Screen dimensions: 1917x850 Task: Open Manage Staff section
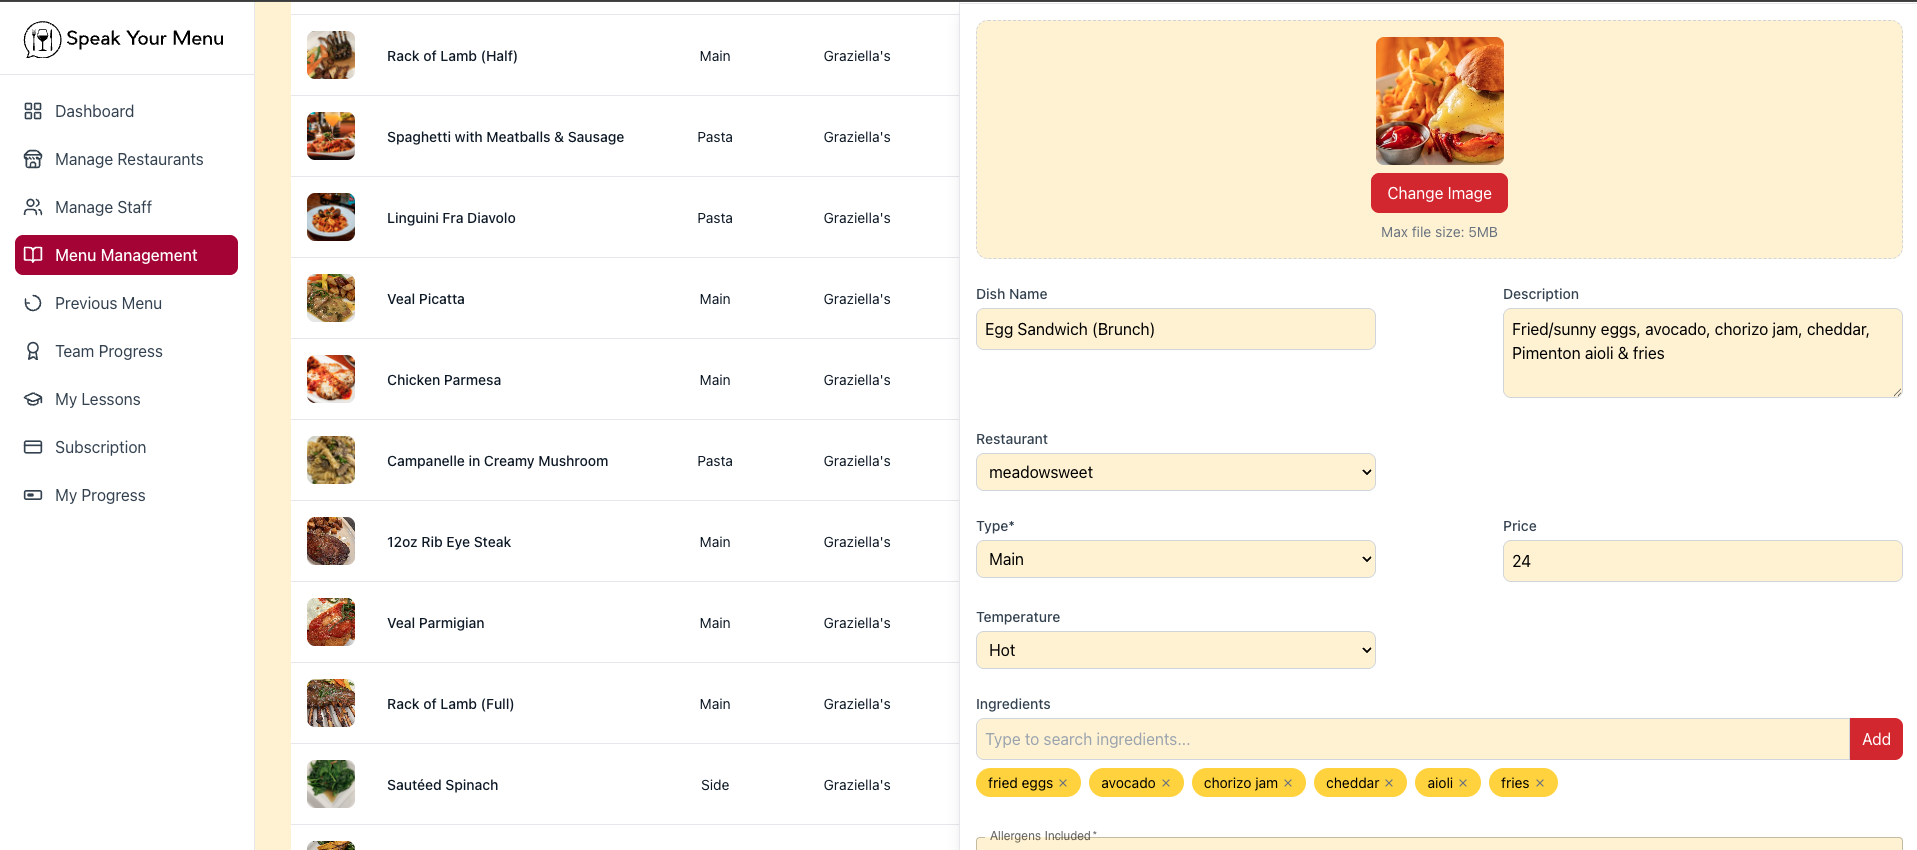tap(126, 207)
